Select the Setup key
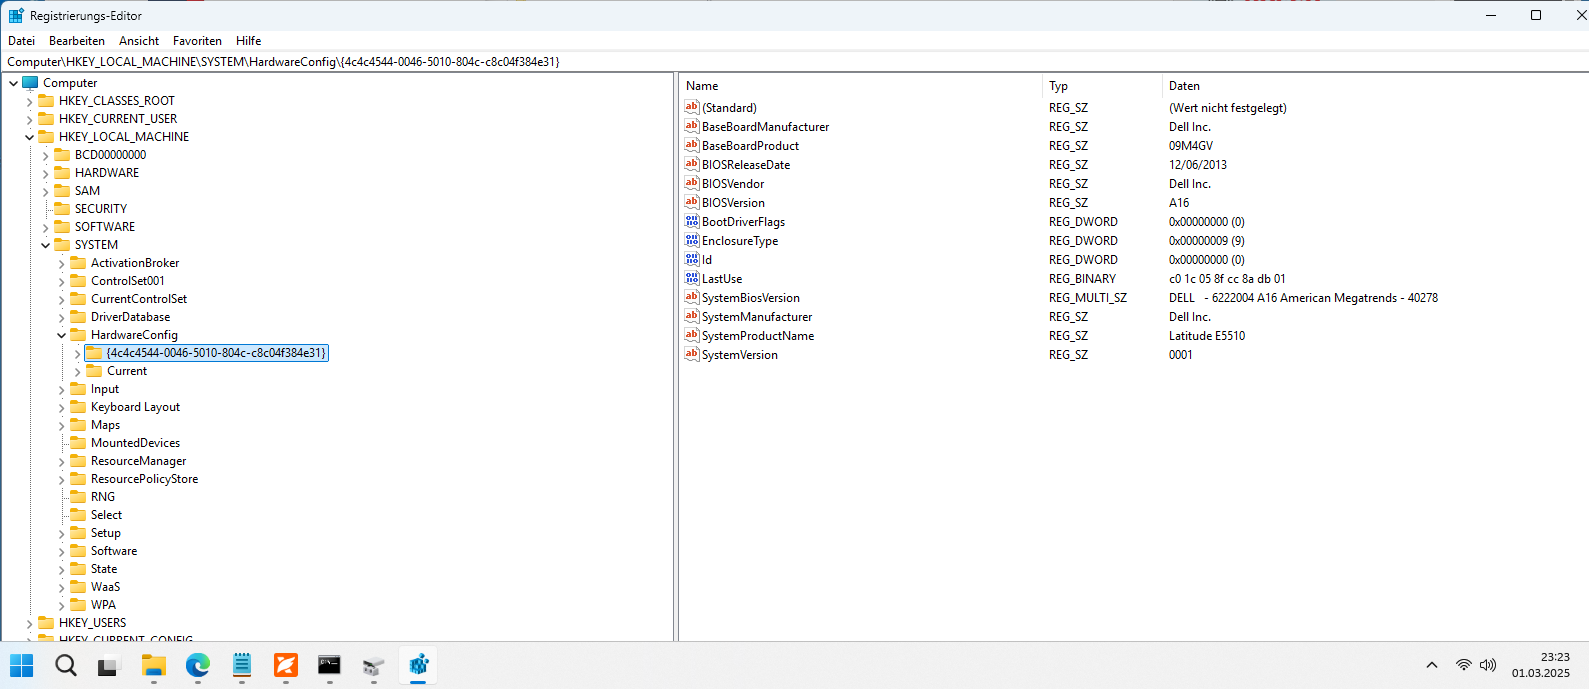Viewport: 1589px width, 689px height. (105, 533)
